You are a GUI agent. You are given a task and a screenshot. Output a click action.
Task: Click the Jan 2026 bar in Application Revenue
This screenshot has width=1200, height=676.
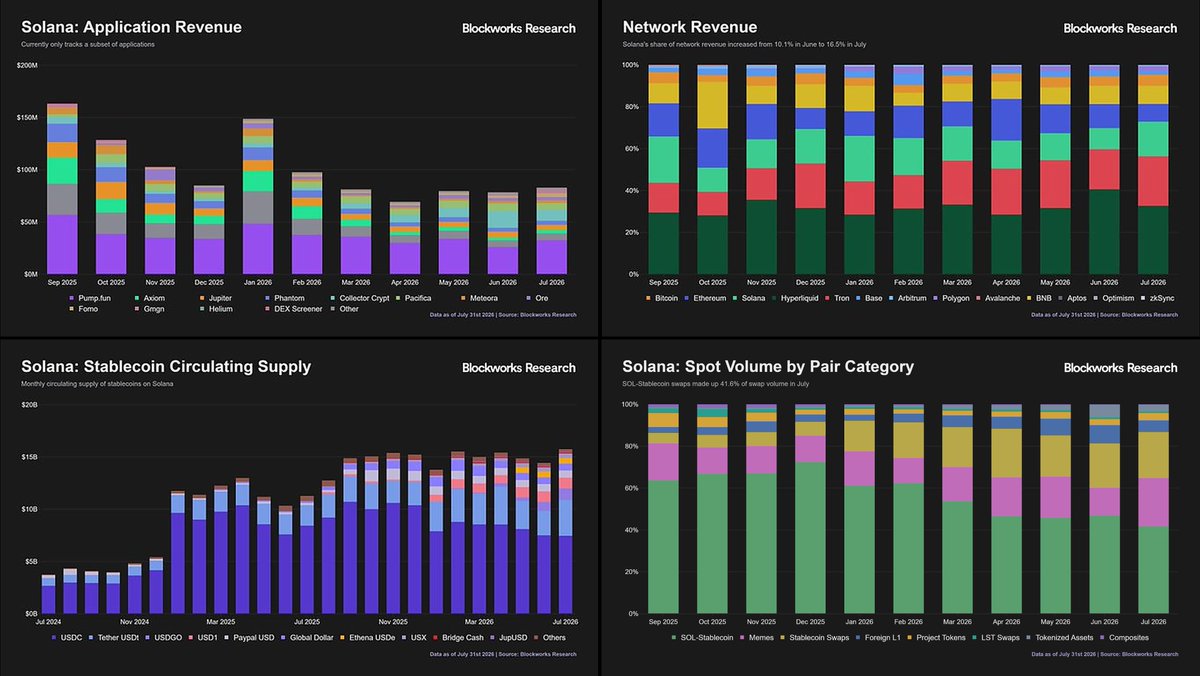(x=258, y=196)
